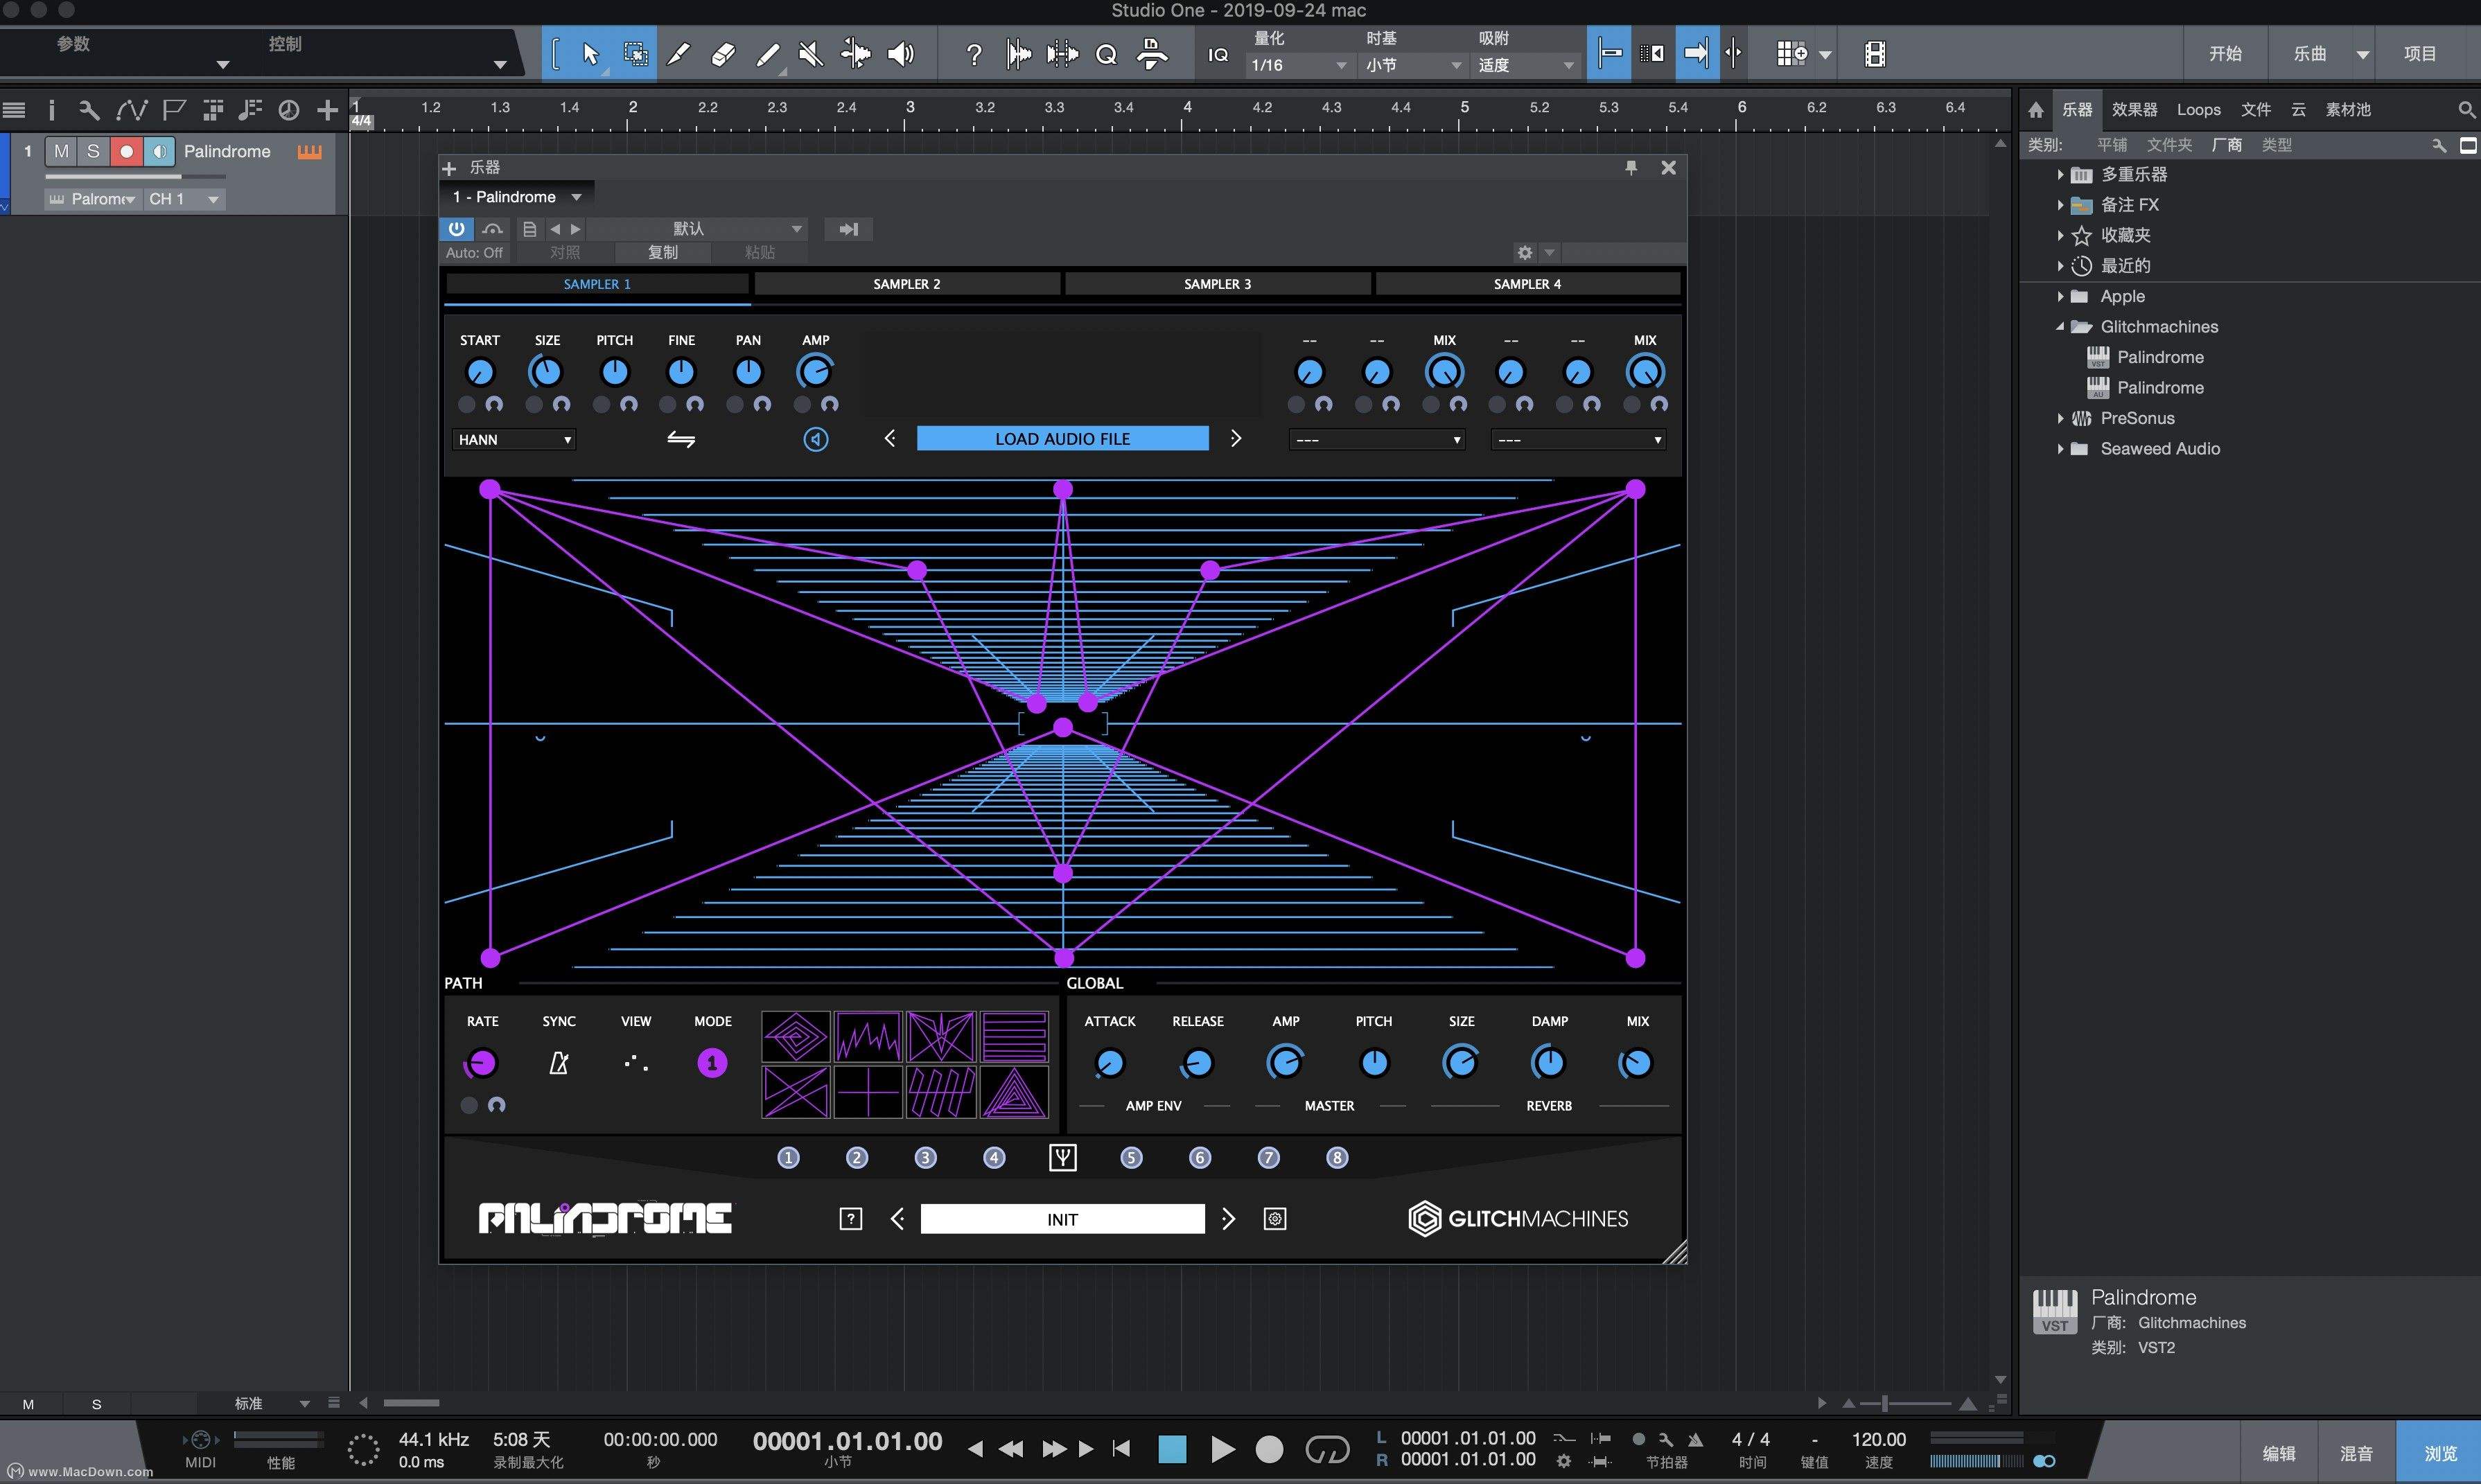Click the PATH RATE knob
This screenshot has width=2481, height=1484.
tap(481, 1063)
